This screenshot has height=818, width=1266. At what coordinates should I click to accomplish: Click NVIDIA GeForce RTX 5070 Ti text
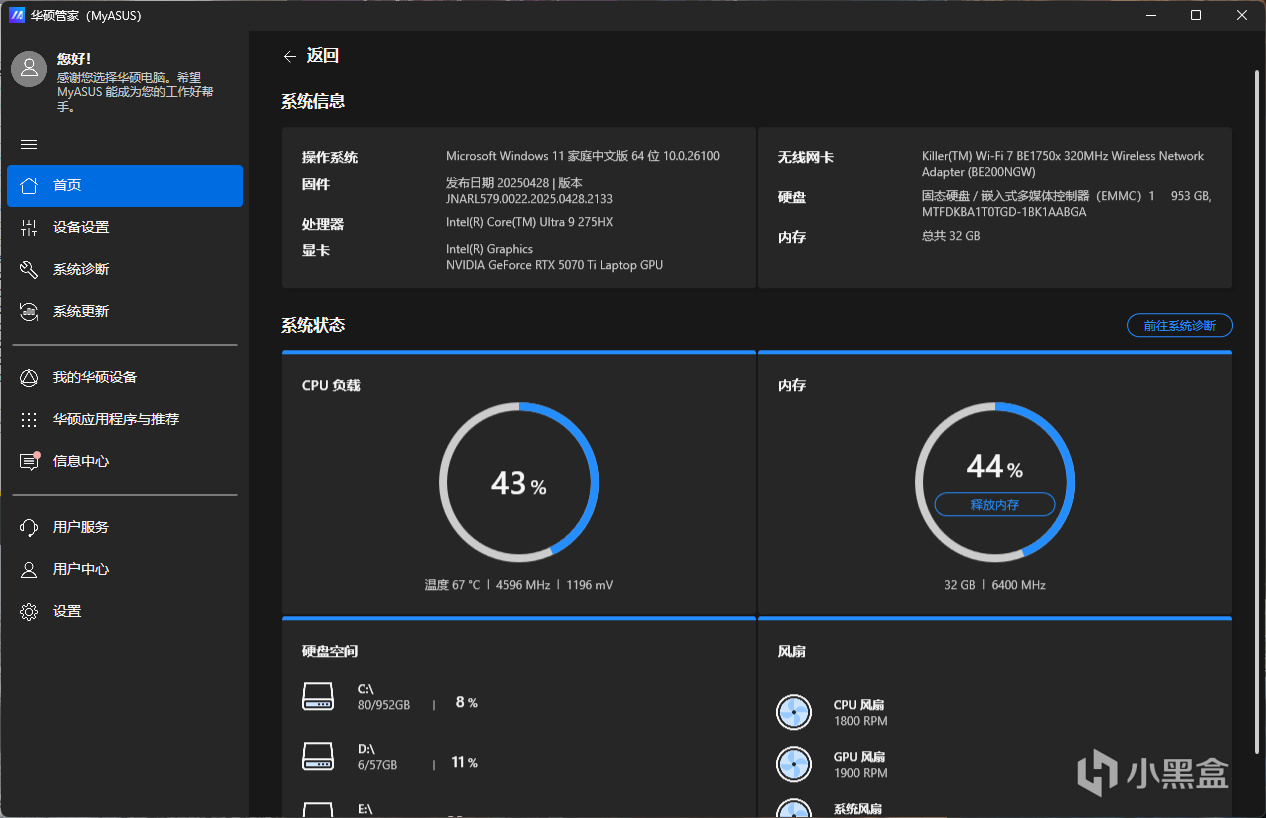[x=554, y=265]
